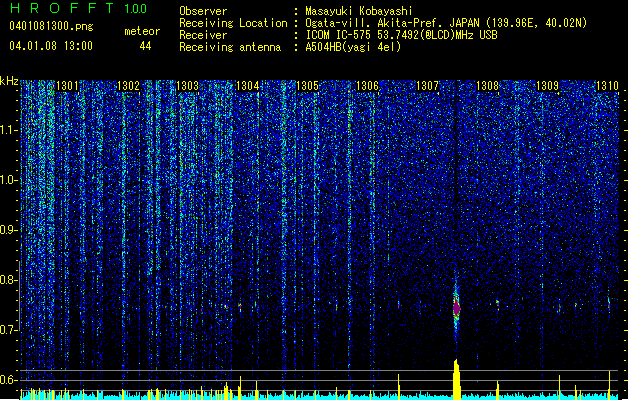Click the date stamp 04.01.08 13:00
Viewport: 629px width, 400px height.
click(51, 46)
